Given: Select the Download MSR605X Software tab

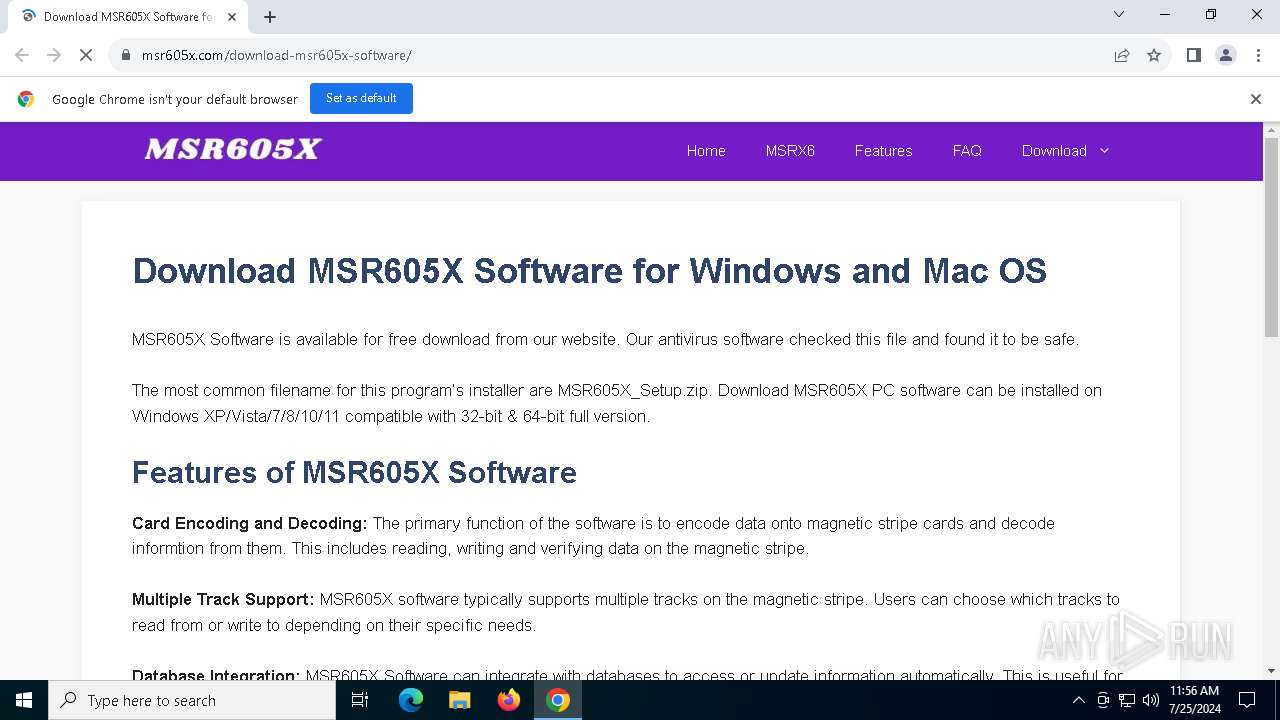Looking at the screenshot, I should (128, 16).
